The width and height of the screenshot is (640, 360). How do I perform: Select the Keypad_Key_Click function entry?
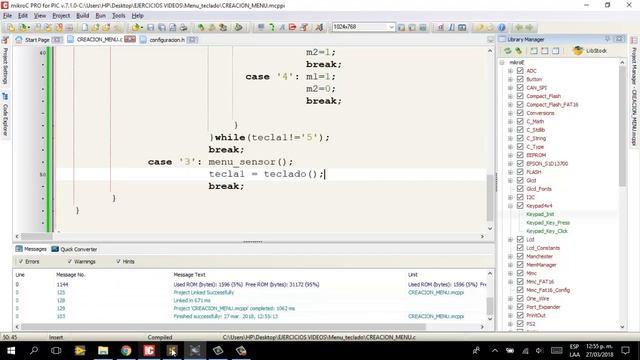click(547, 231)
